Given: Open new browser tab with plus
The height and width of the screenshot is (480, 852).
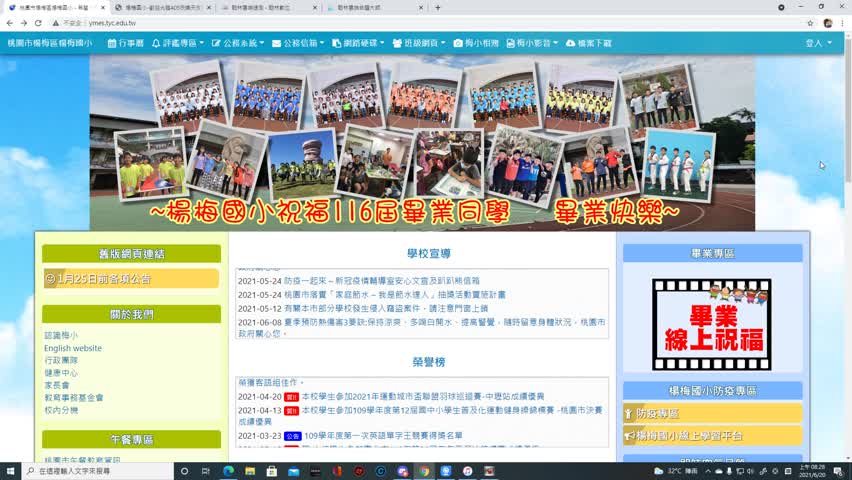Looking at the screenshot, I should [437, 8].
